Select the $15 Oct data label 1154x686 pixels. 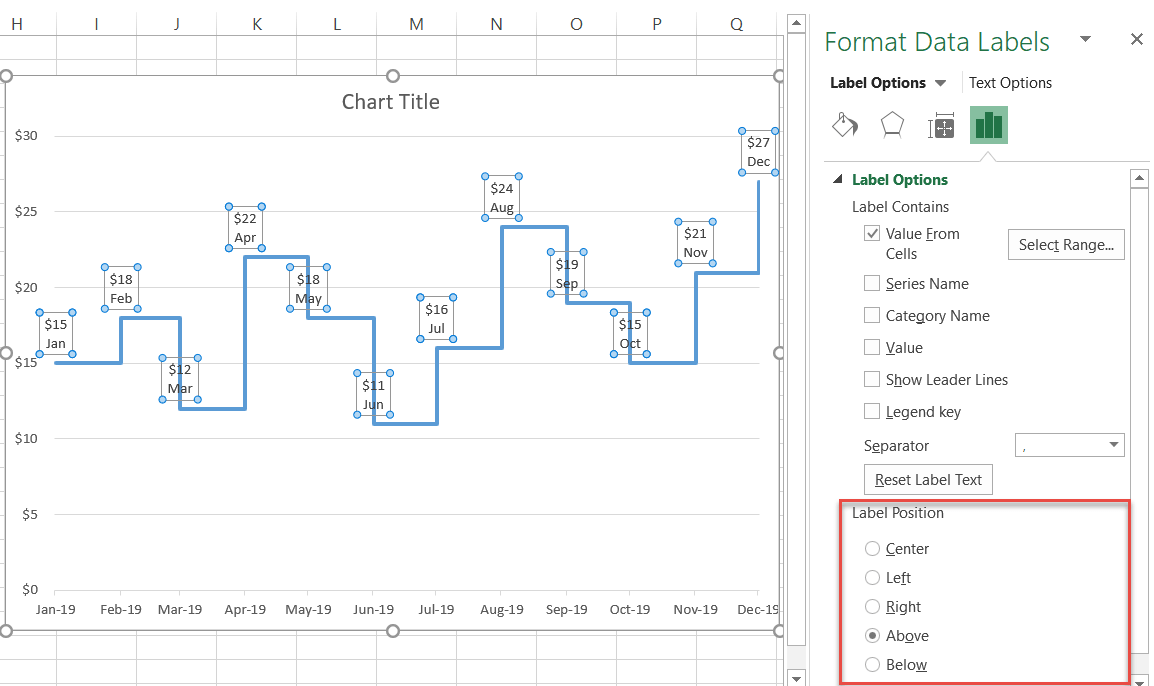[630, 333]
